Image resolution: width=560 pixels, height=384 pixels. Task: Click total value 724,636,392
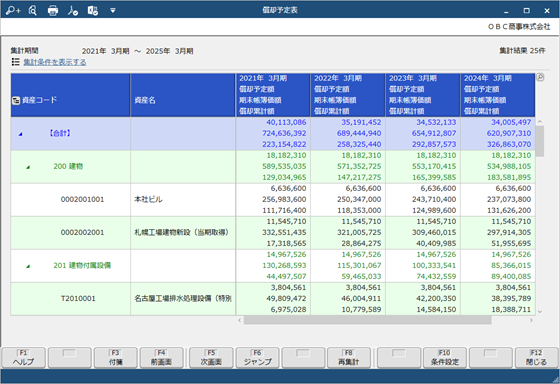click(284, 133)
